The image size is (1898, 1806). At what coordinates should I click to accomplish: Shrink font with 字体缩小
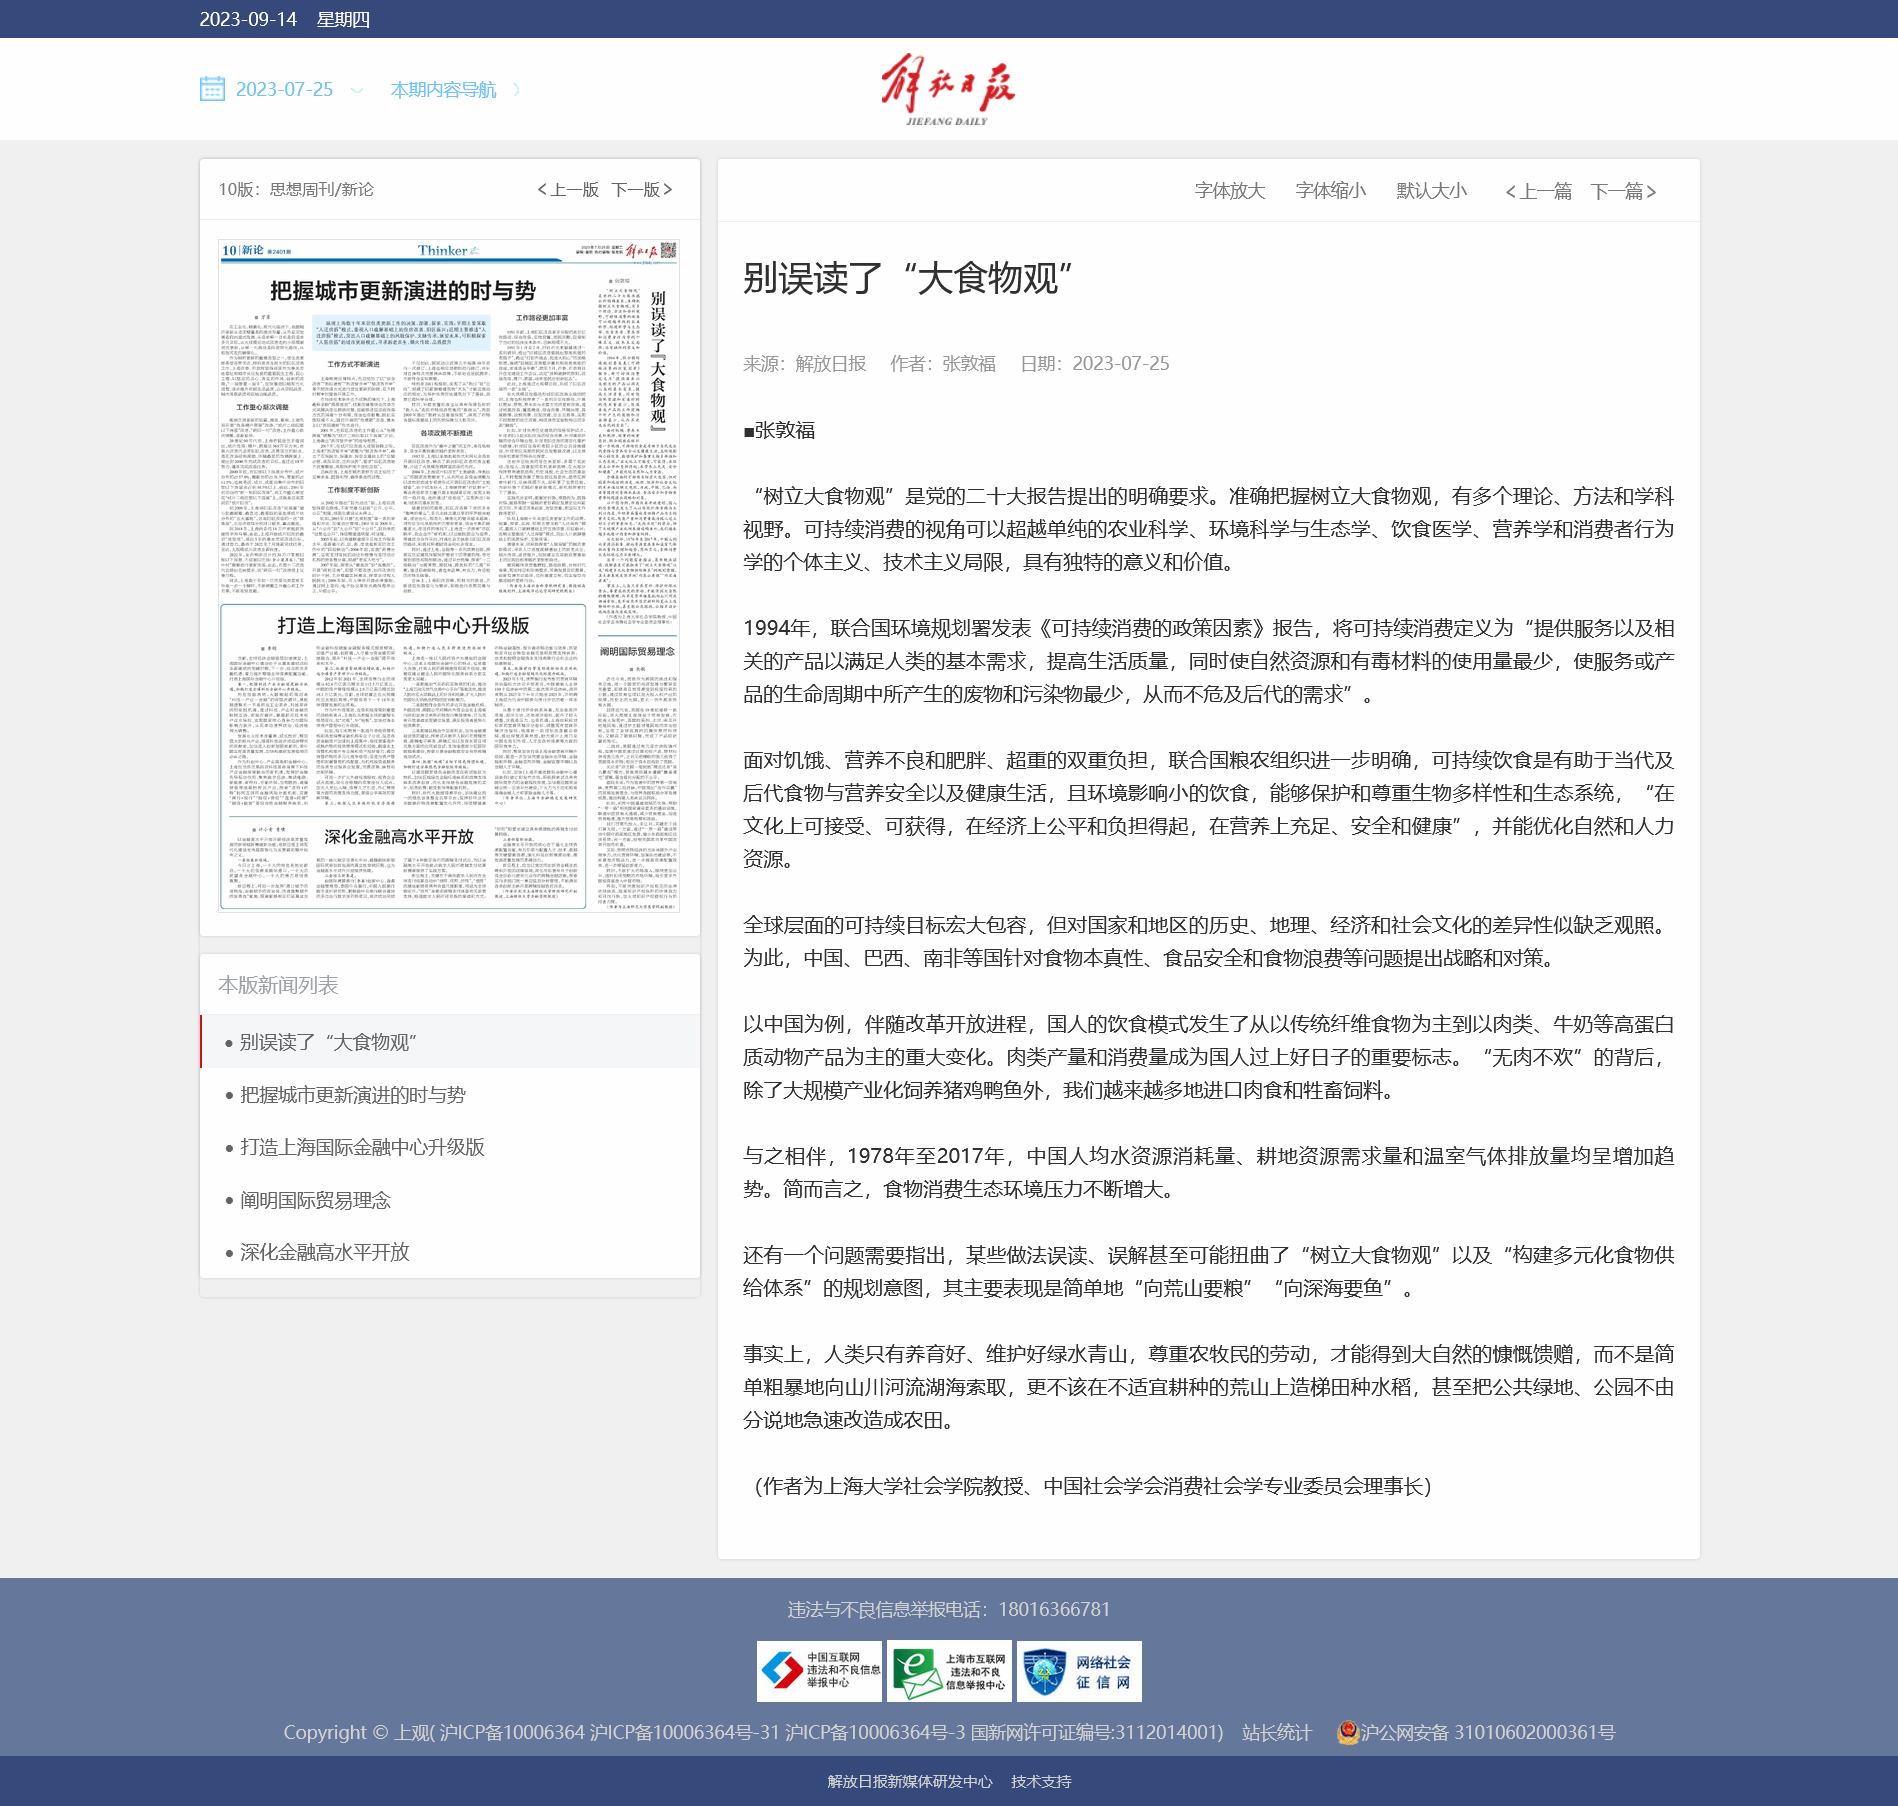click(x=1330, y=191)
